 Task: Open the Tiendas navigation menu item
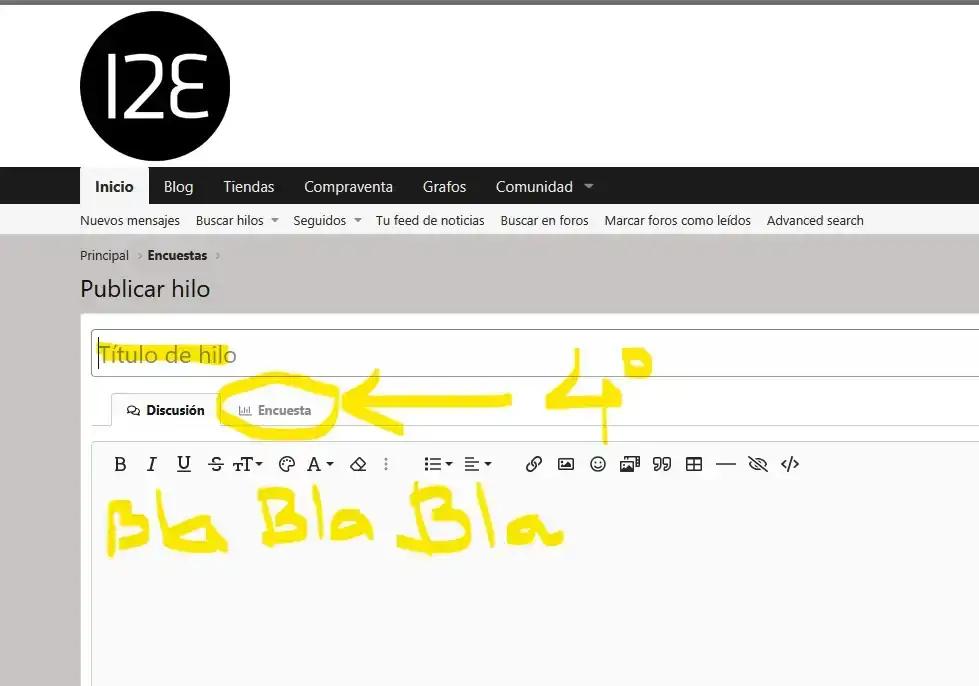coord(248,187)
